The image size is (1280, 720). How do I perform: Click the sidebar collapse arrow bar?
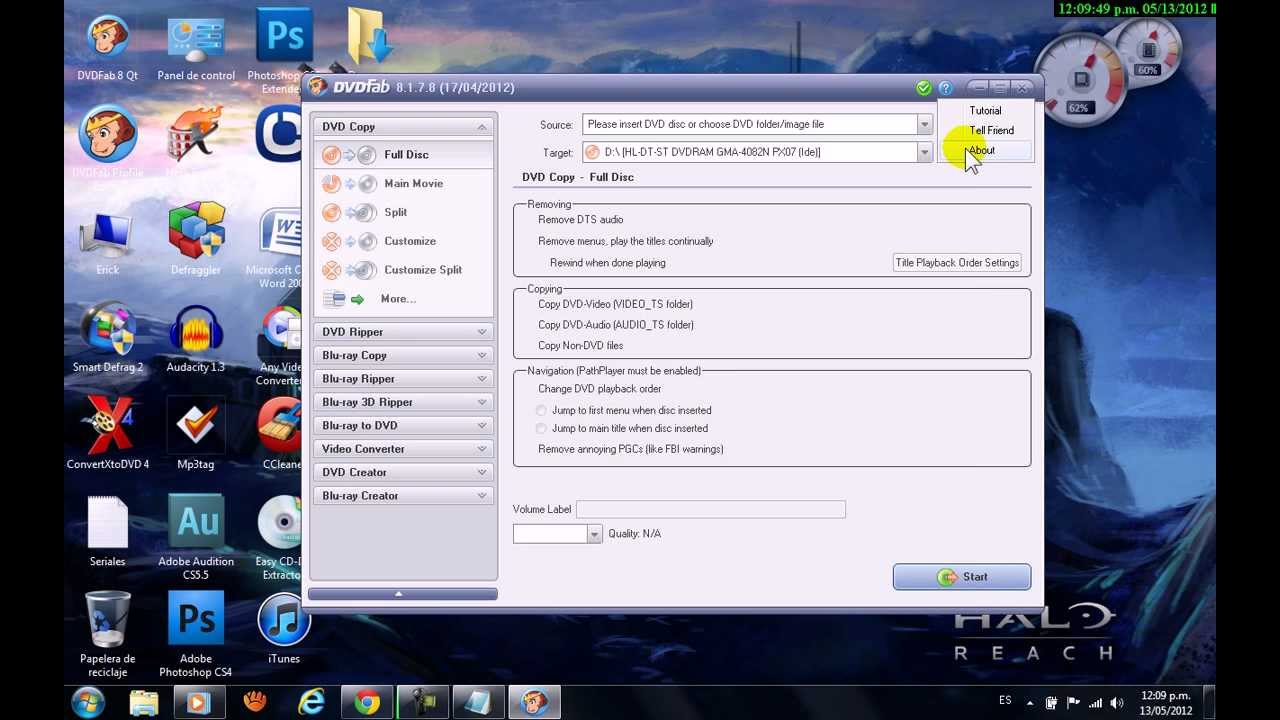click(402, 594)
